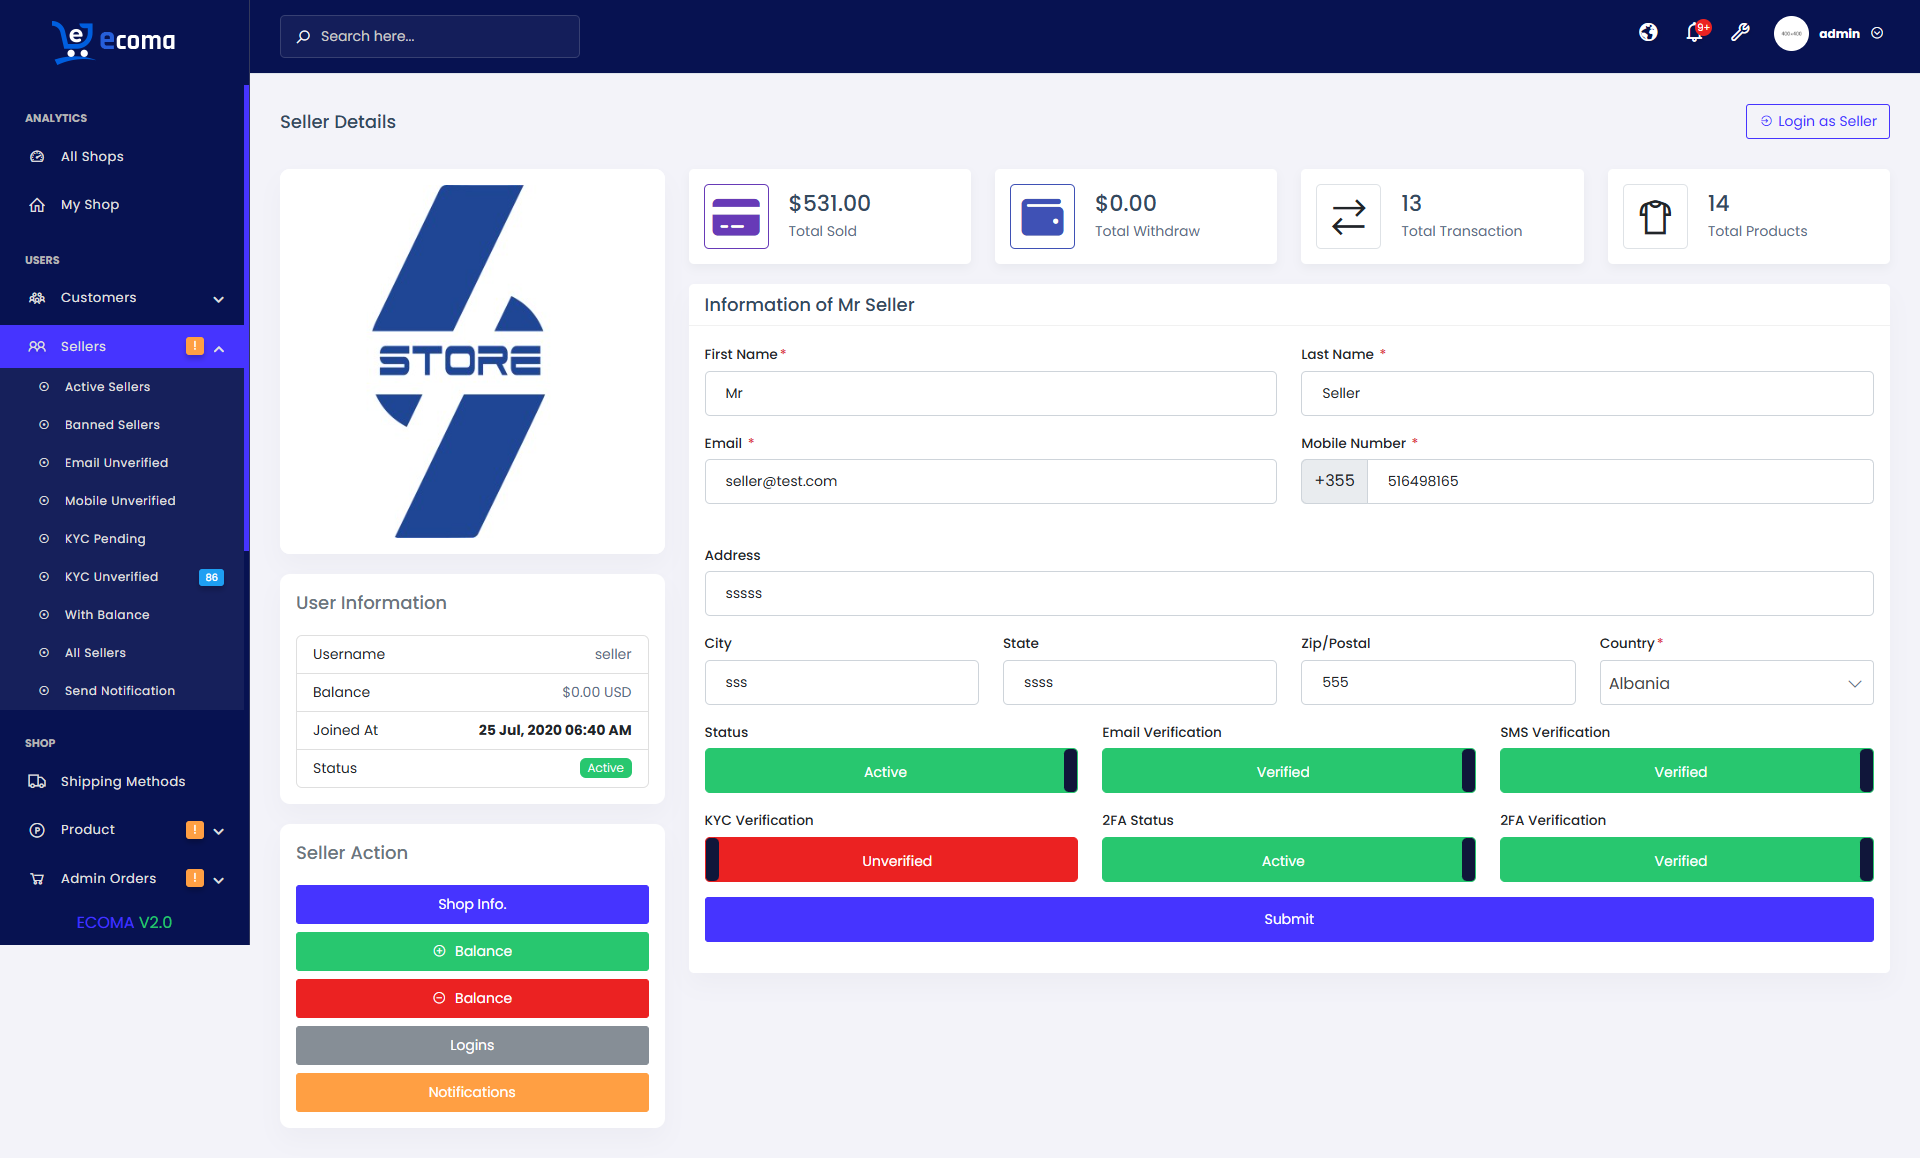This screenshot has height=1158, width=1920.
Task: Click the globe icon in top bar
Action: (x=1648, y=33)
